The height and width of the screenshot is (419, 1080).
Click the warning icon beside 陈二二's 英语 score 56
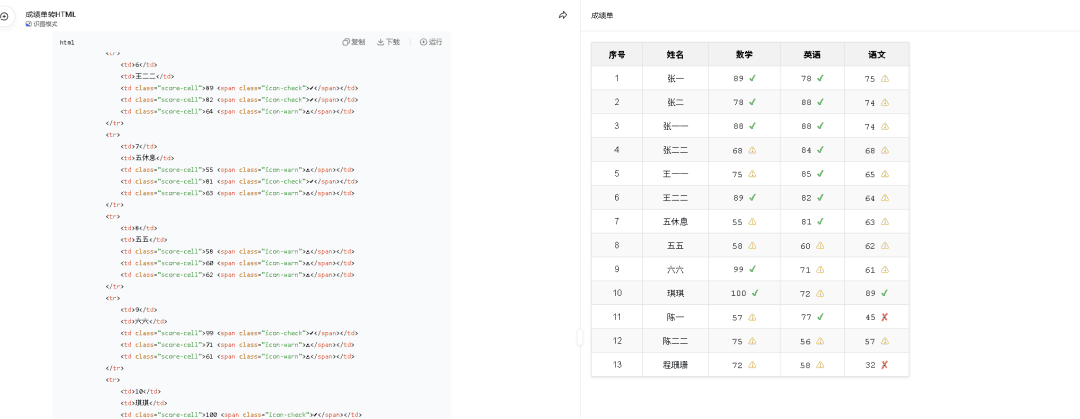[820, 341]
